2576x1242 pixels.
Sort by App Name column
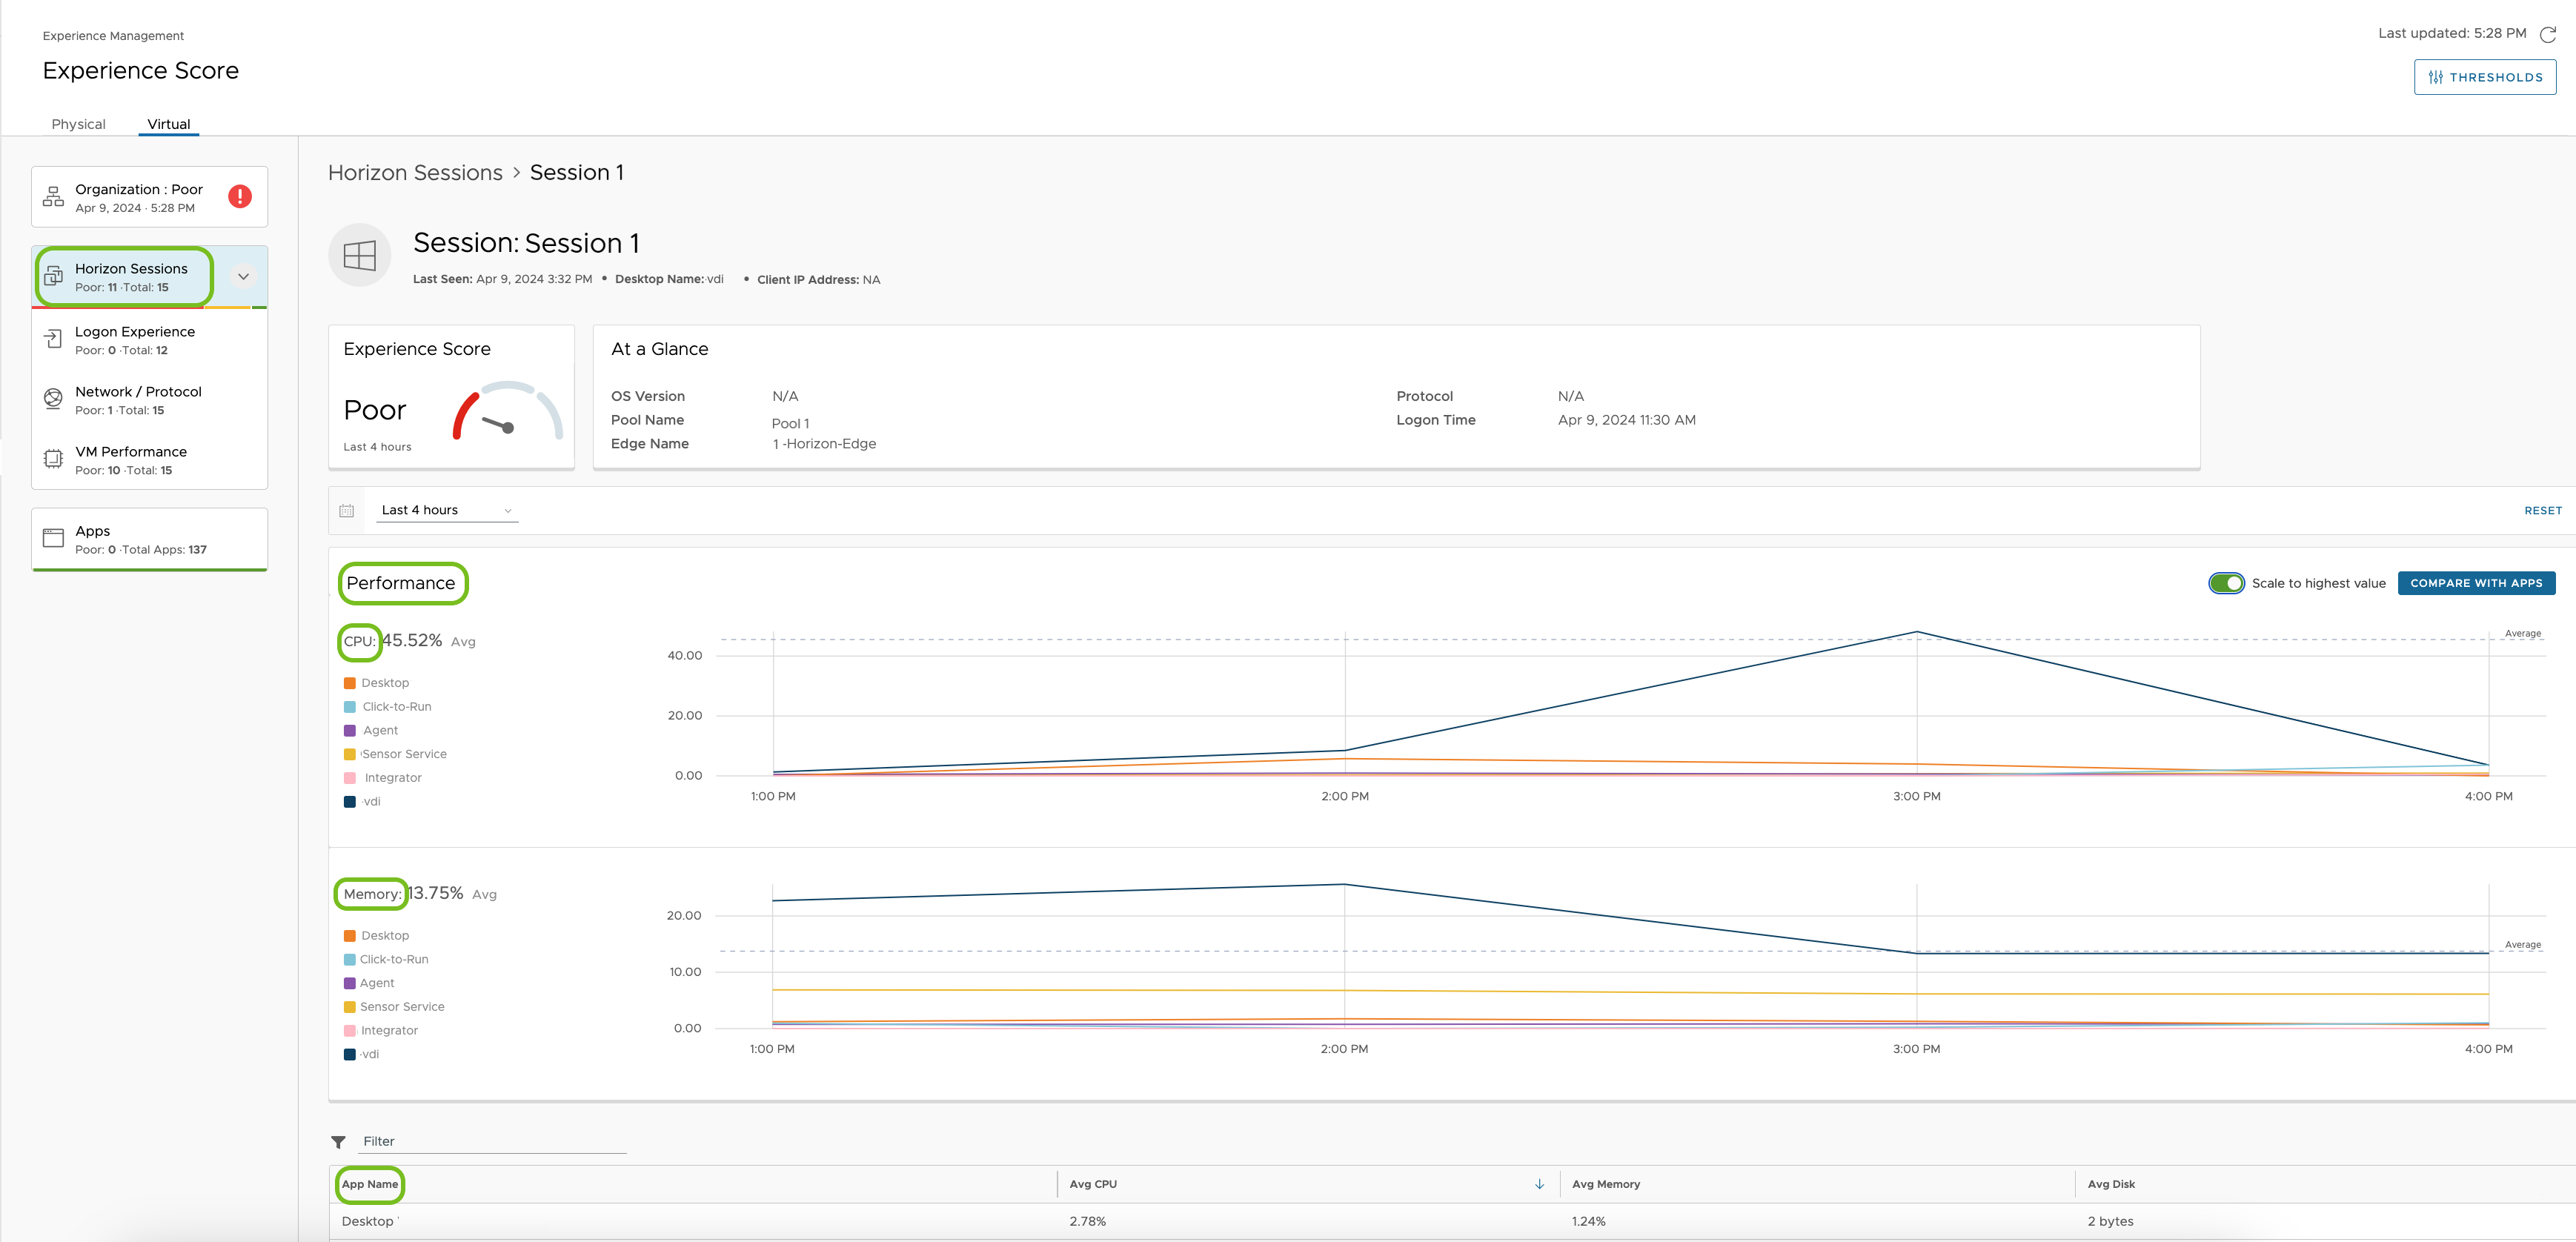click(x=370, y=1185)
